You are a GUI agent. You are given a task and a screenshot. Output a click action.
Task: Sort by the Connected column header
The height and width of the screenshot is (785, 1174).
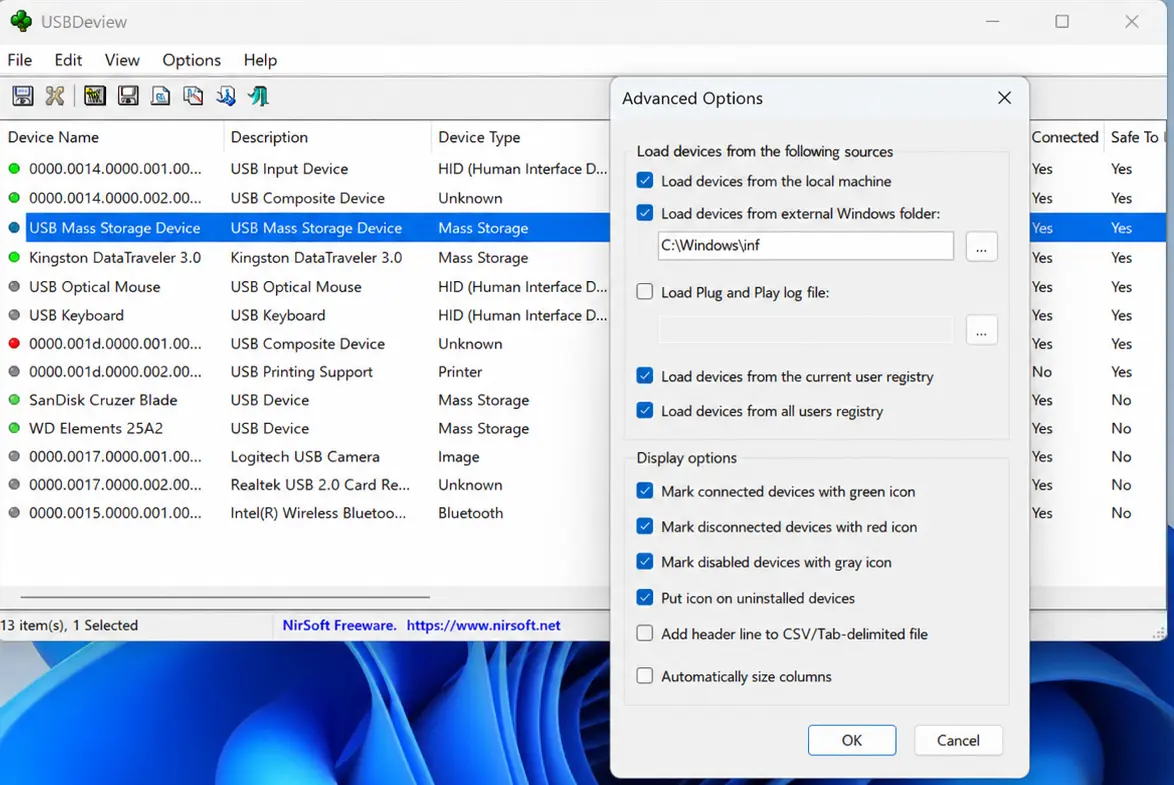coord(1065,137)
